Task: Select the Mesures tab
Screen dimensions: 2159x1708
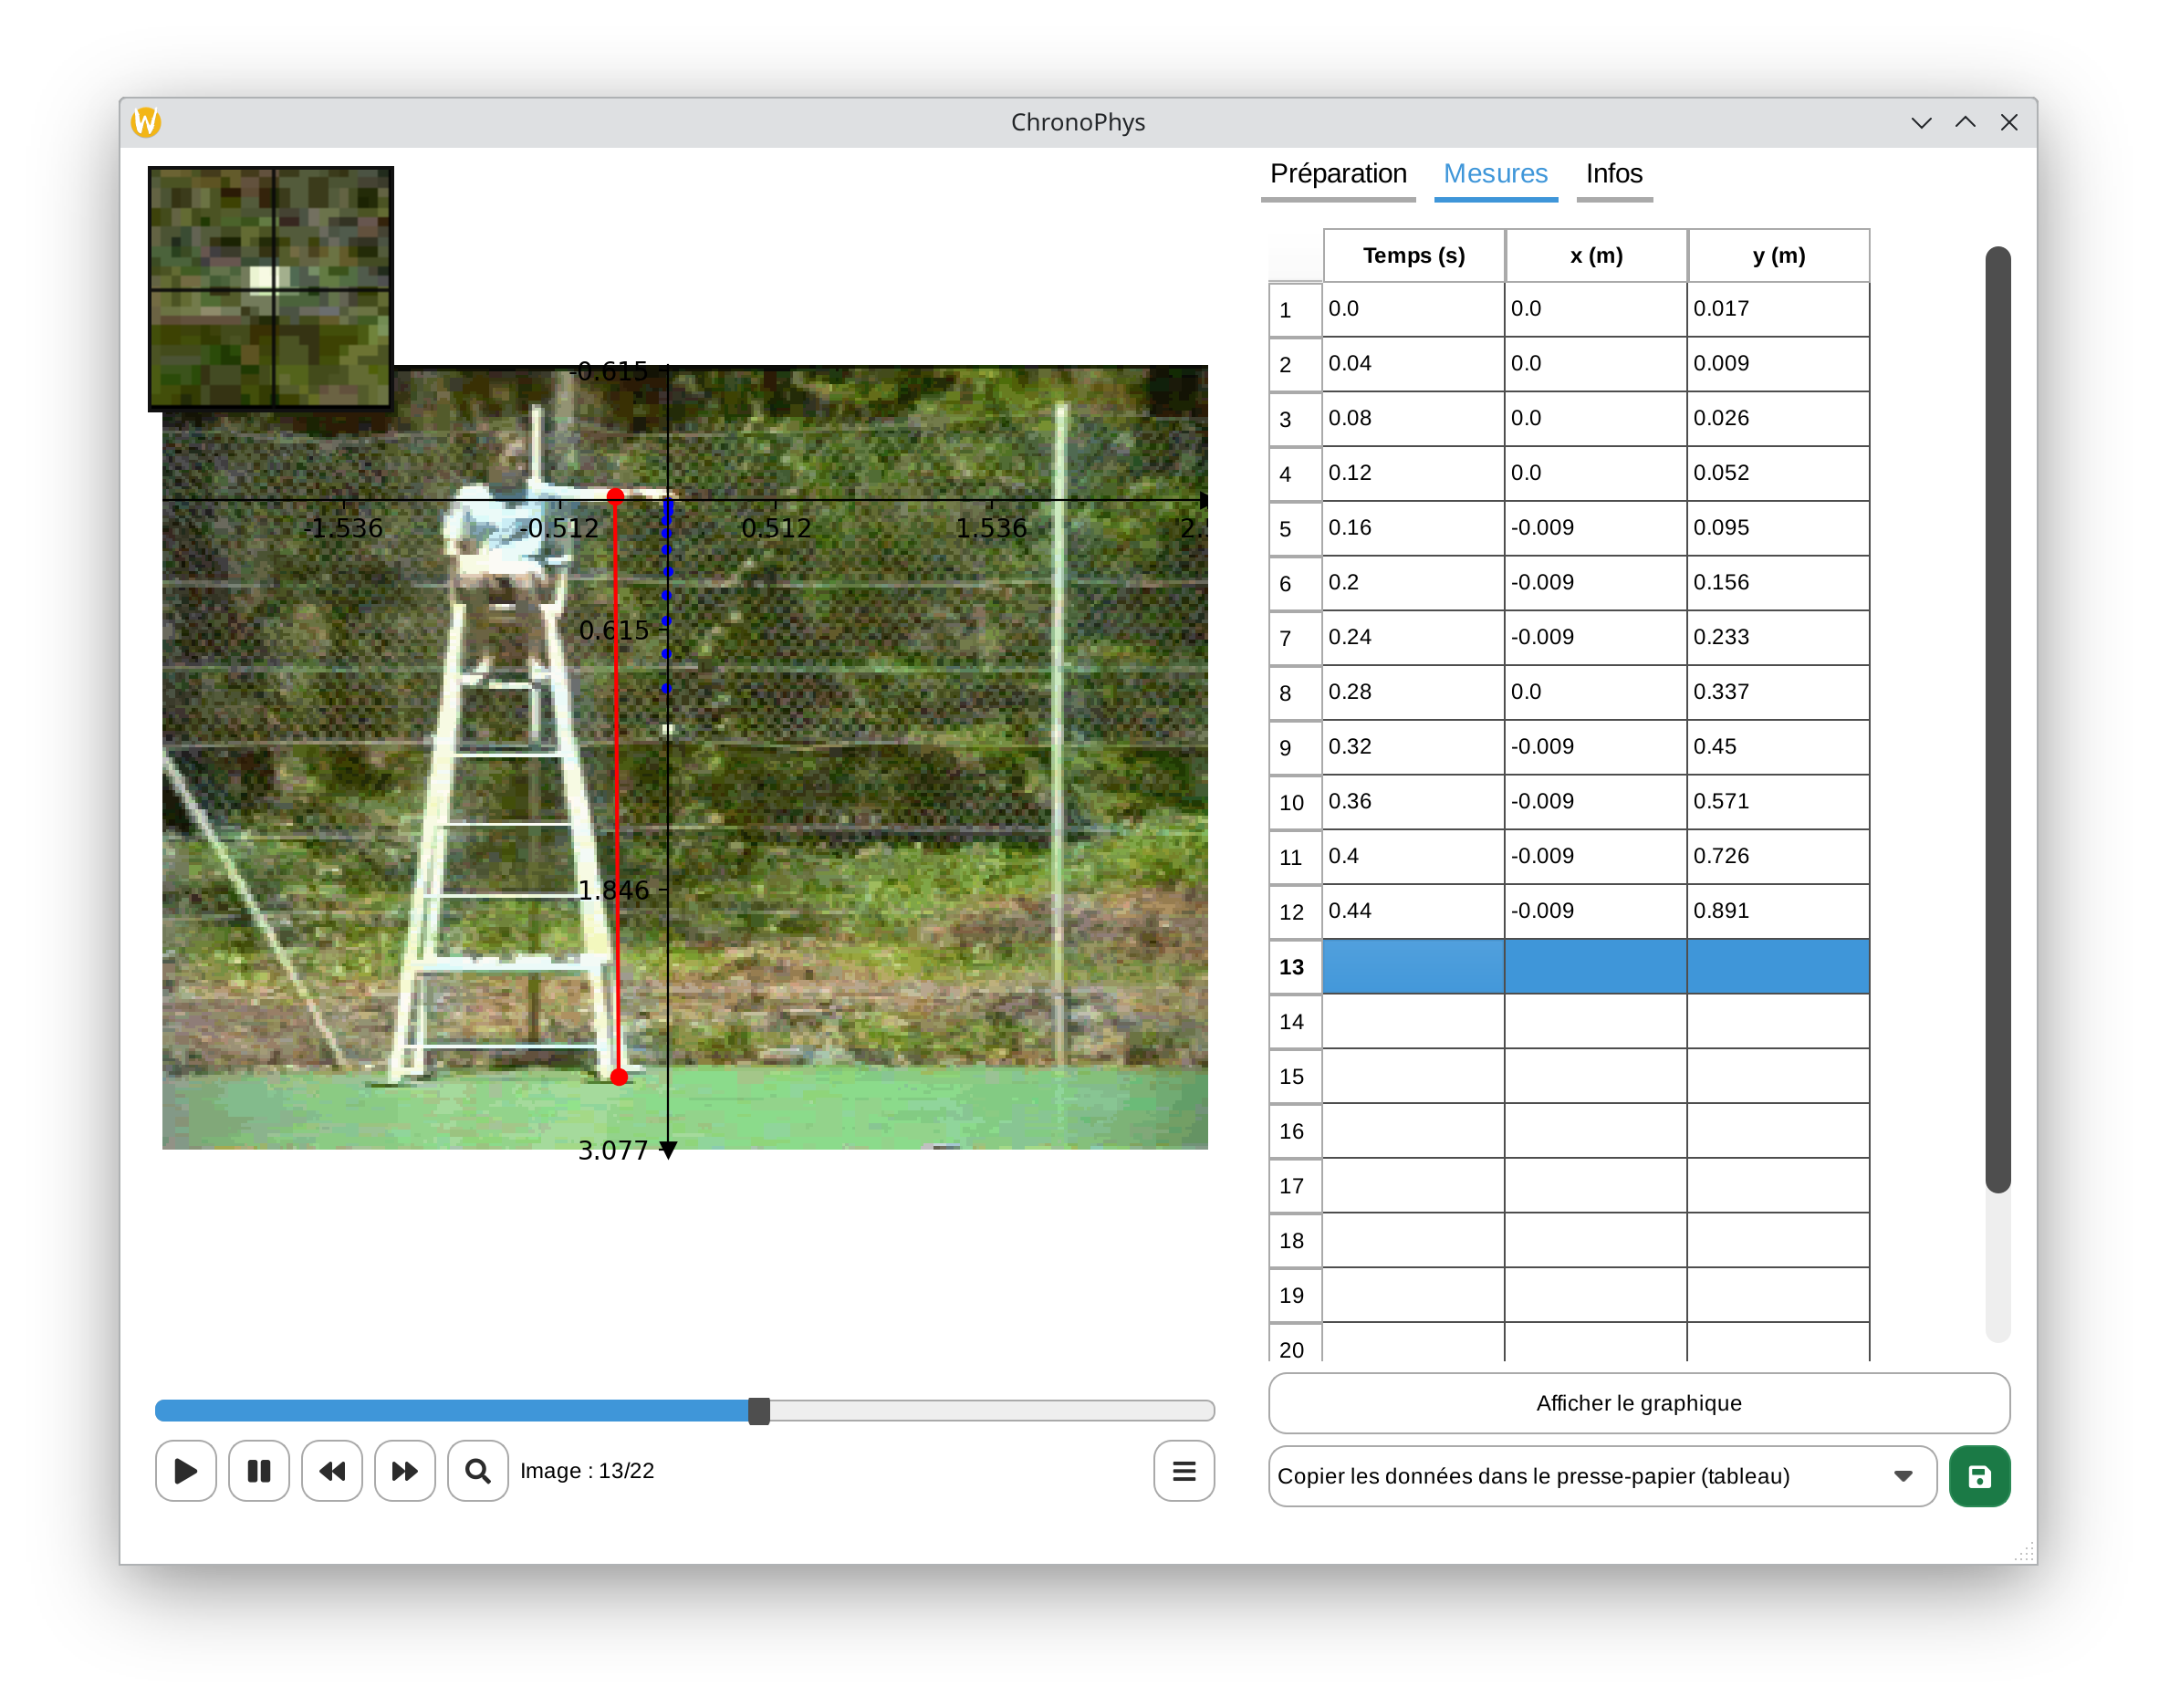Action: (1495, 174)
